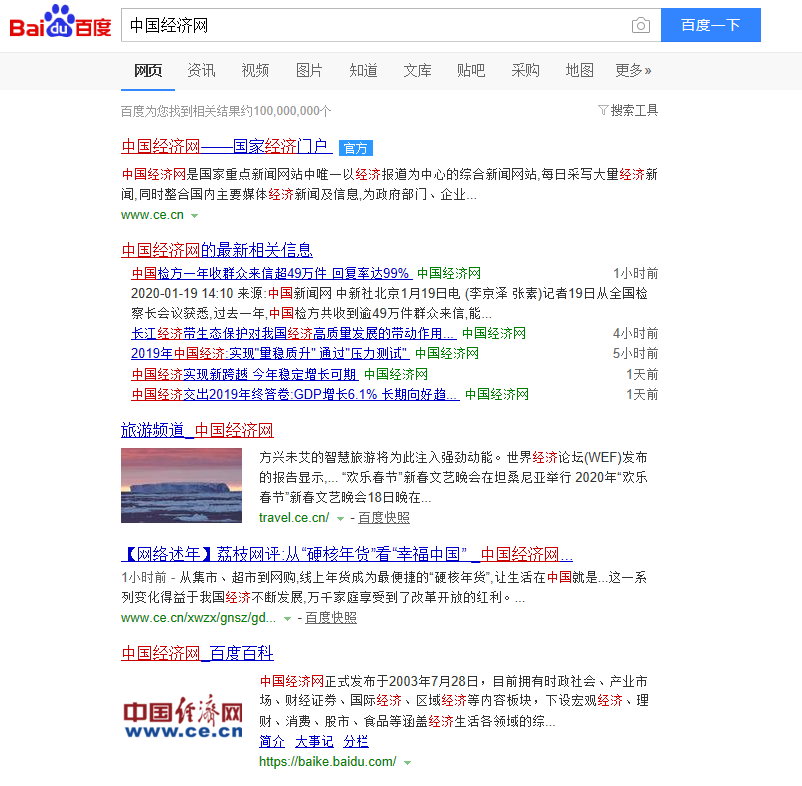Go to the 文库 tab

417,70
